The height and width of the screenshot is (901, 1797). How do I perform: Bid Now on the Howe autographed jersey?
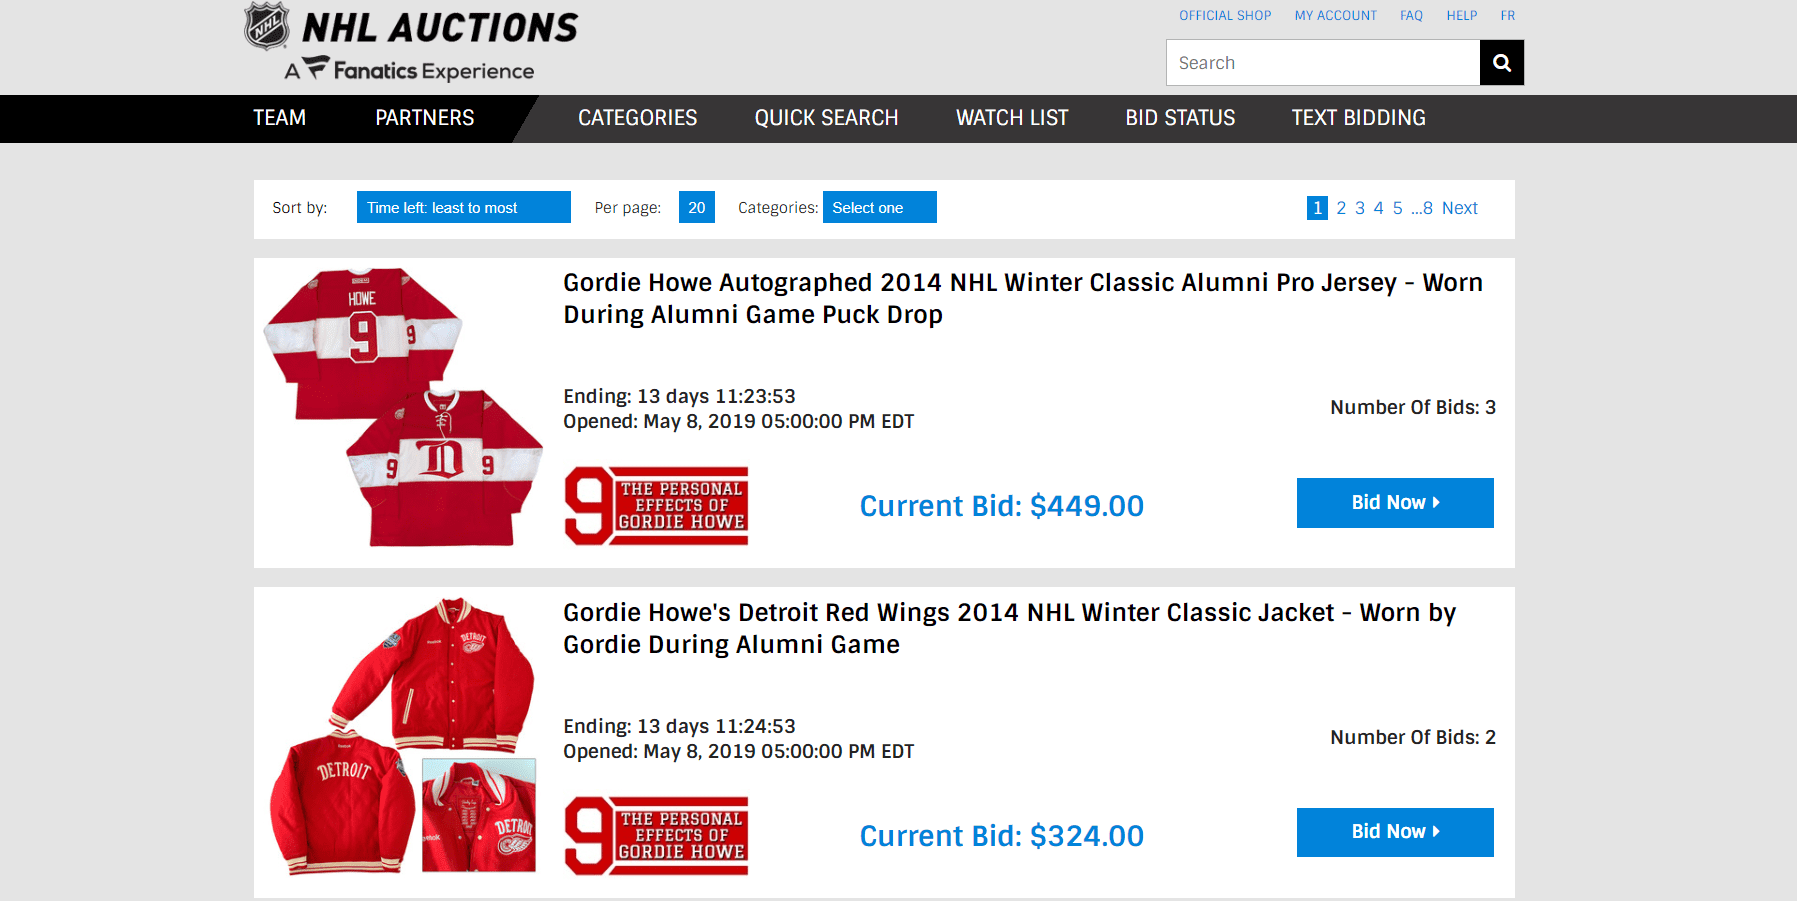(1395, 503)
